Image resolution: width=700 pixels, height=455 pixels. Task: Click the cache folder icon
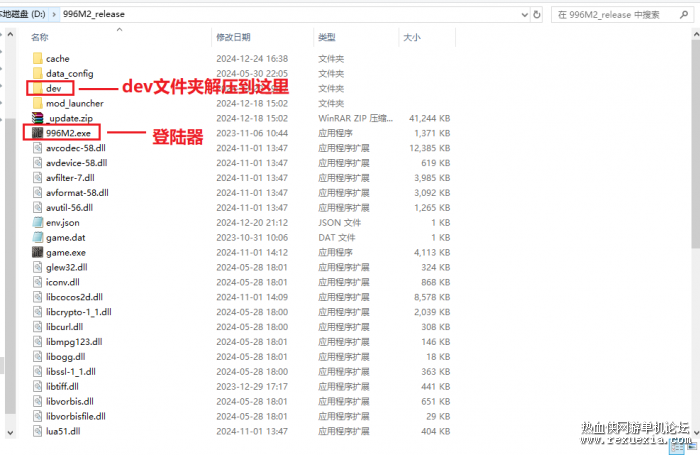(38, 58)
